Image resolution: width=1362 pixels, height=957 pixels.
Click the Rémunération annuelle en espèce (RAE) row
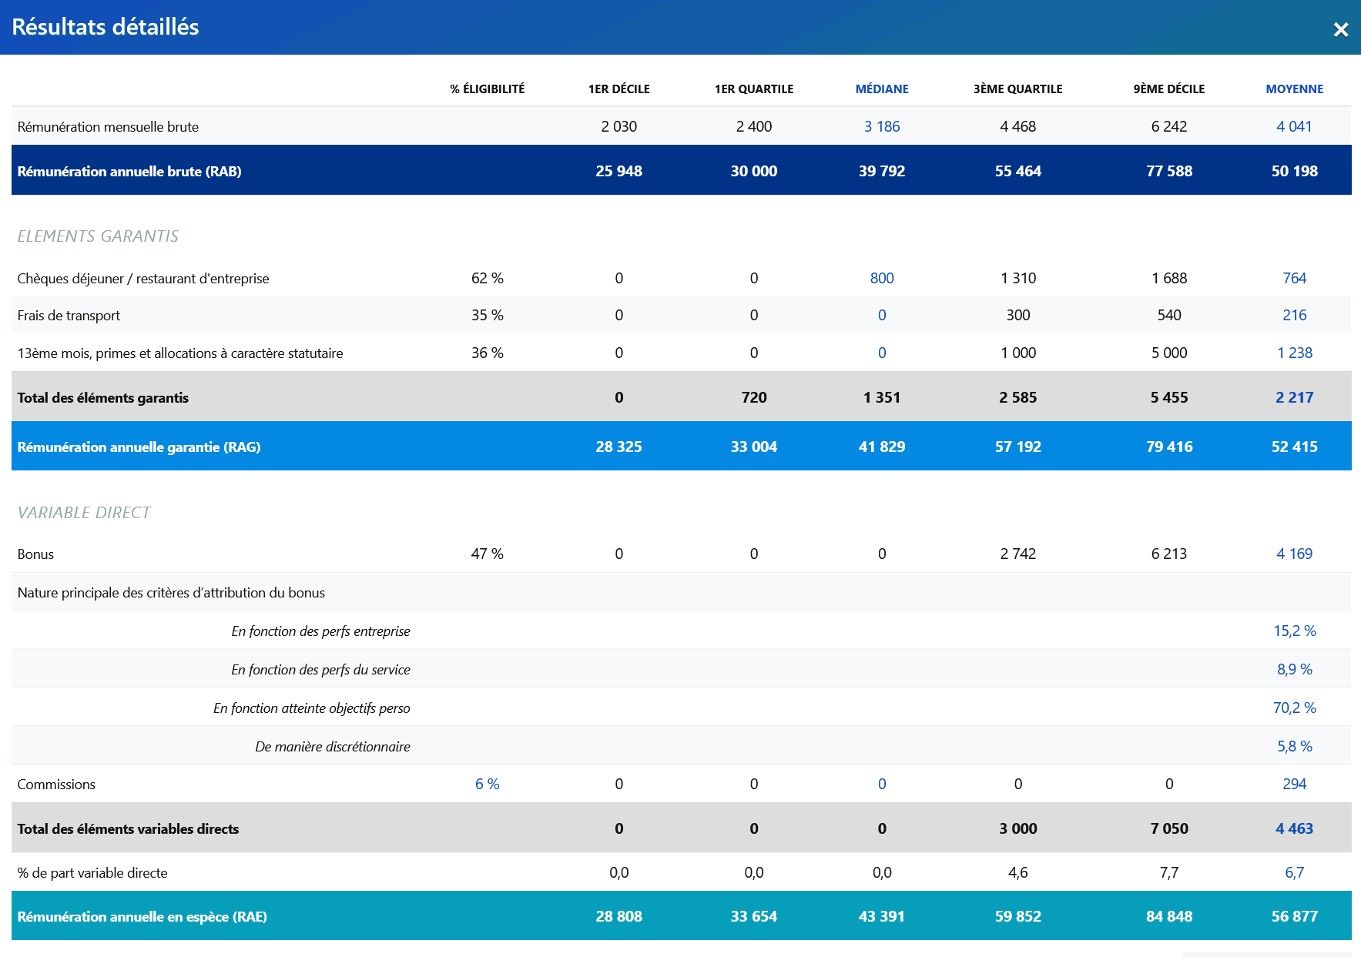pos(681,916)
